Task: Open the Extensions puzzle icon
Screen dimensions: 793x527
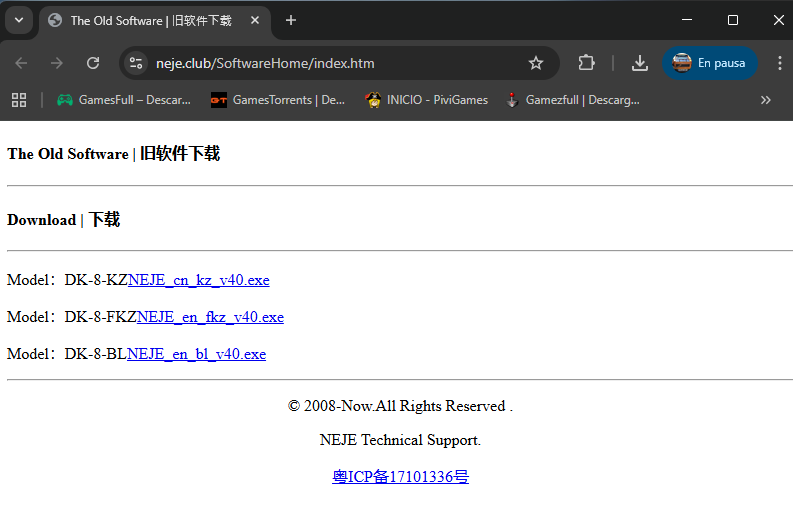Action: pos(587,63)
